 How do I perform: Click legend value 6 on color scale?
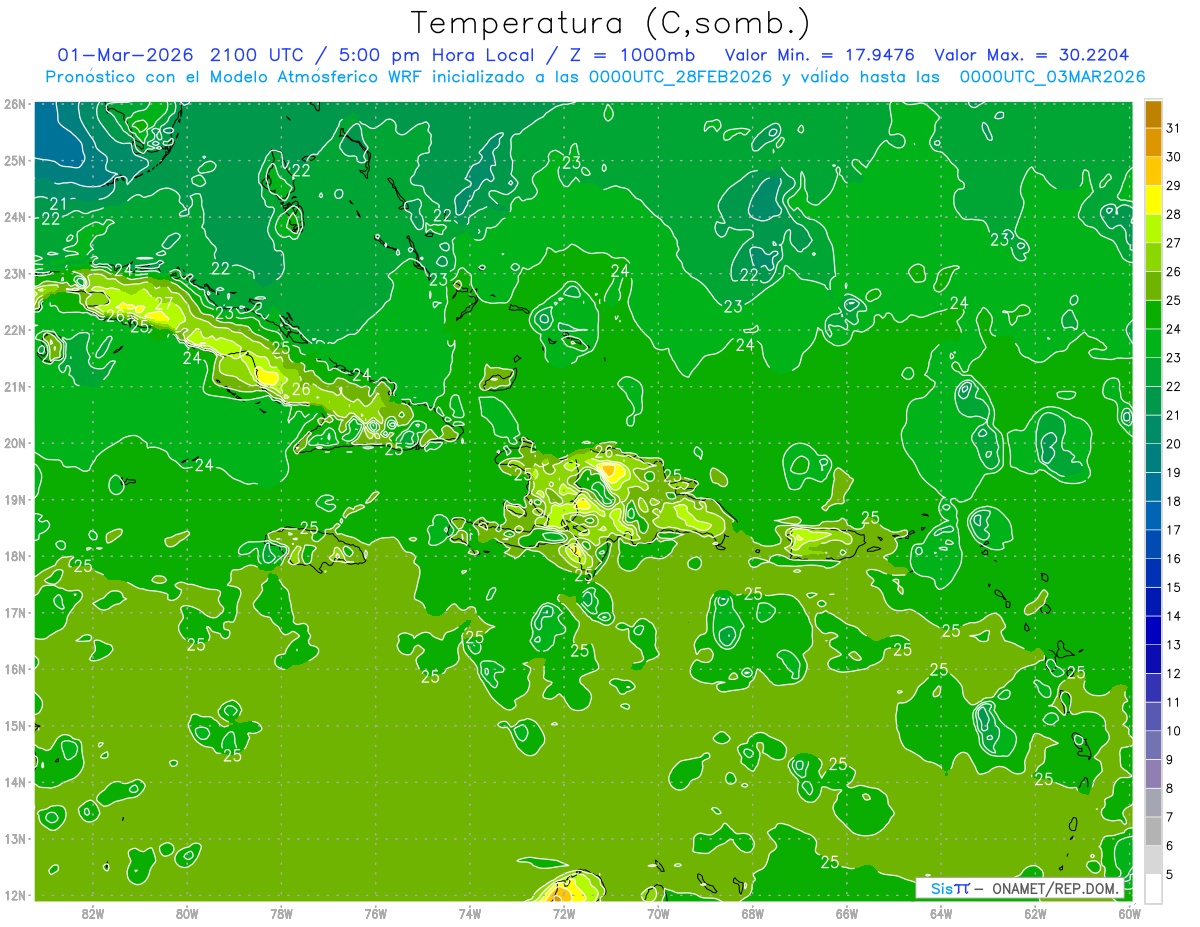tap(1170, 845)
